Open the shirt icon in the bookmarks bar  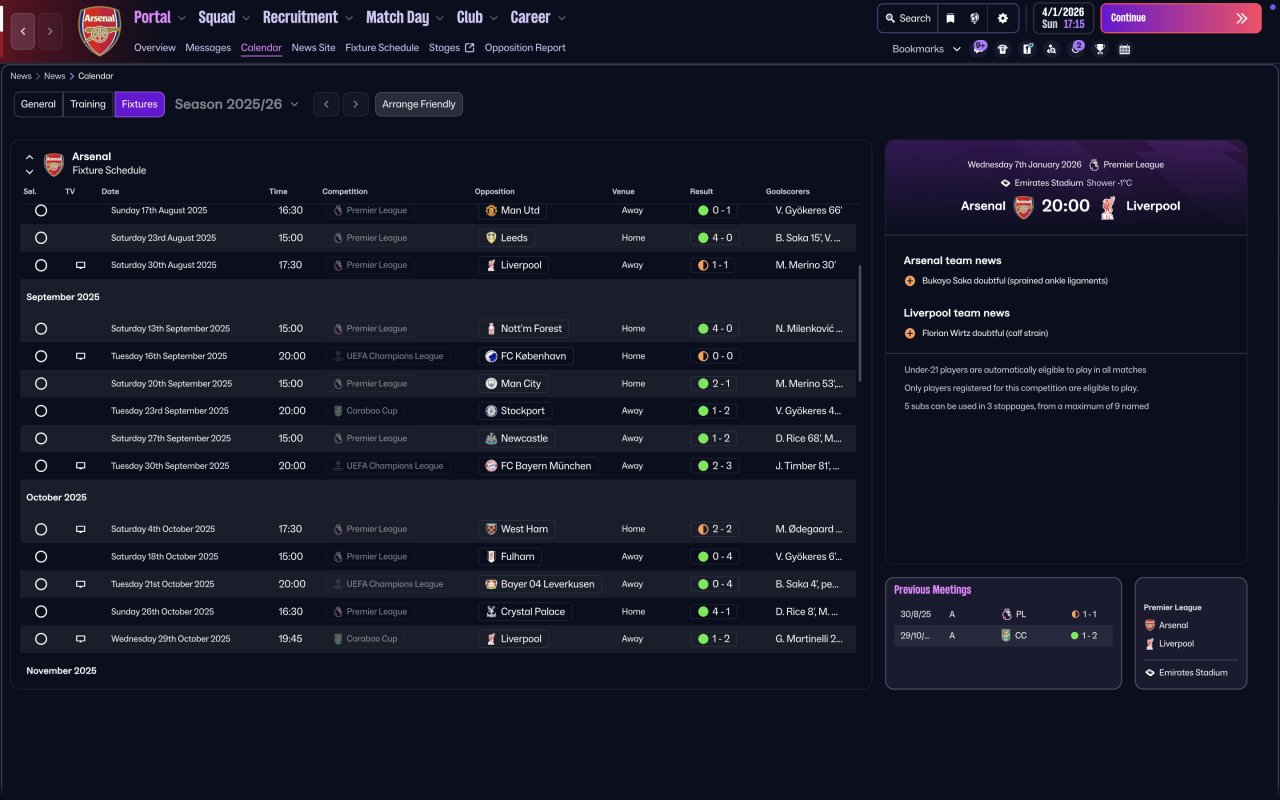1003,49
